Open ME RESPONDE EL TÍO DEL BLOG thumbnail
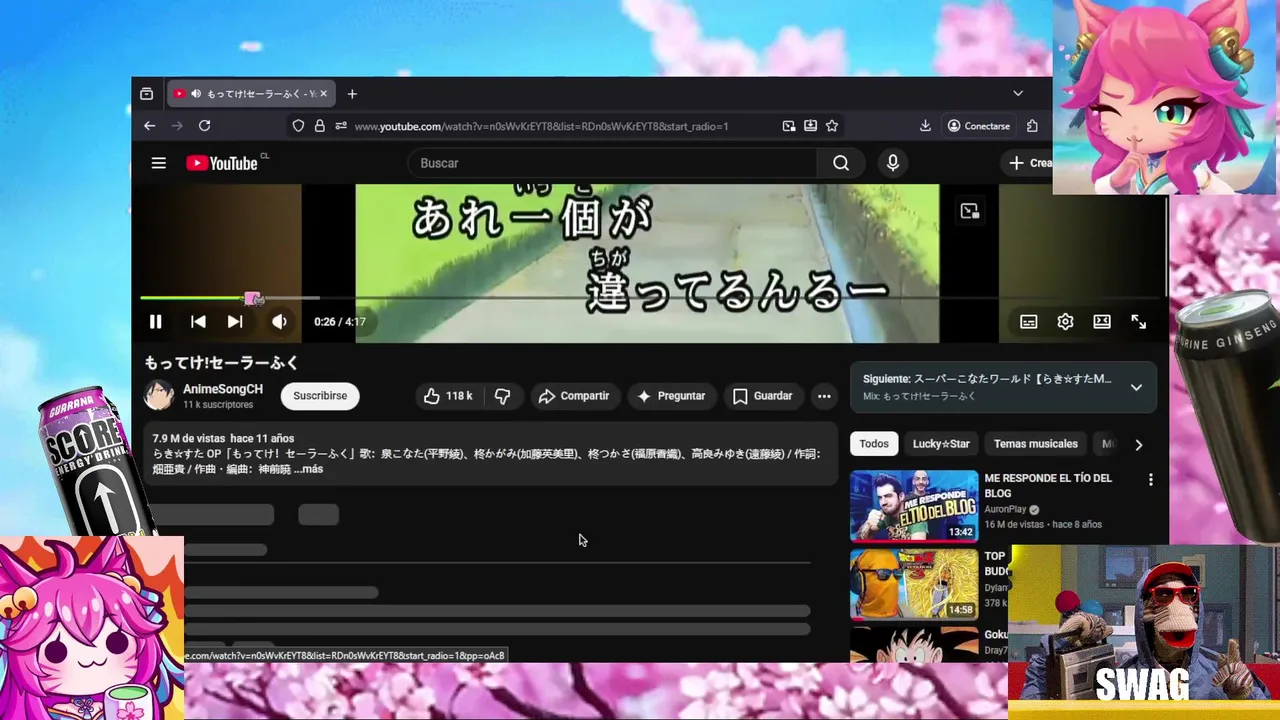Screen dimensions: 1280x720 (914, 506)
